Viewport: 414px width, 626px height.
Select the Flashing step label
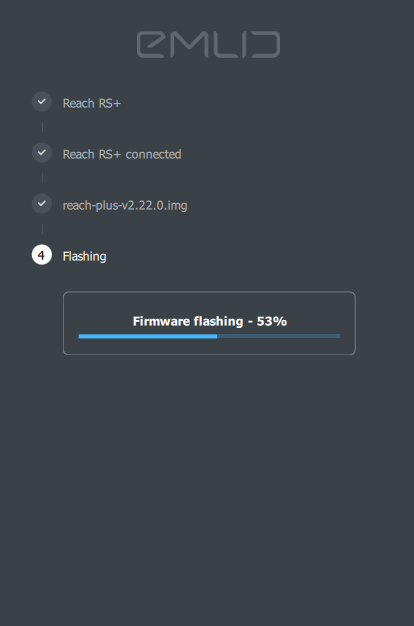(85, 257)
